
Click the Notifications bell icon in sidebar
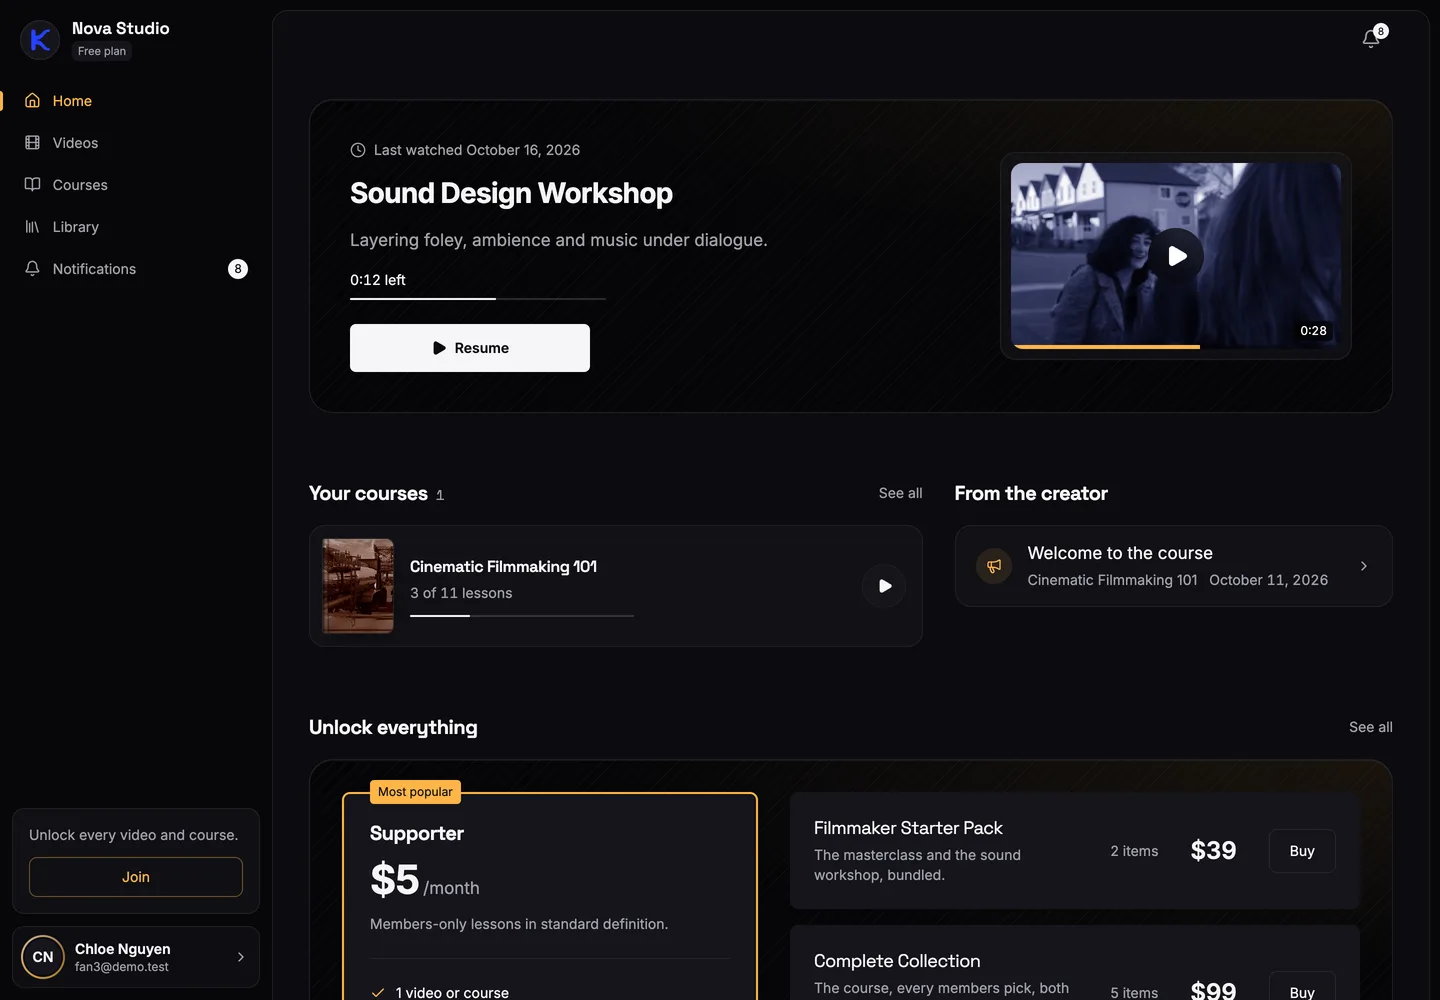pyautogui.click(x=33, y=269)
